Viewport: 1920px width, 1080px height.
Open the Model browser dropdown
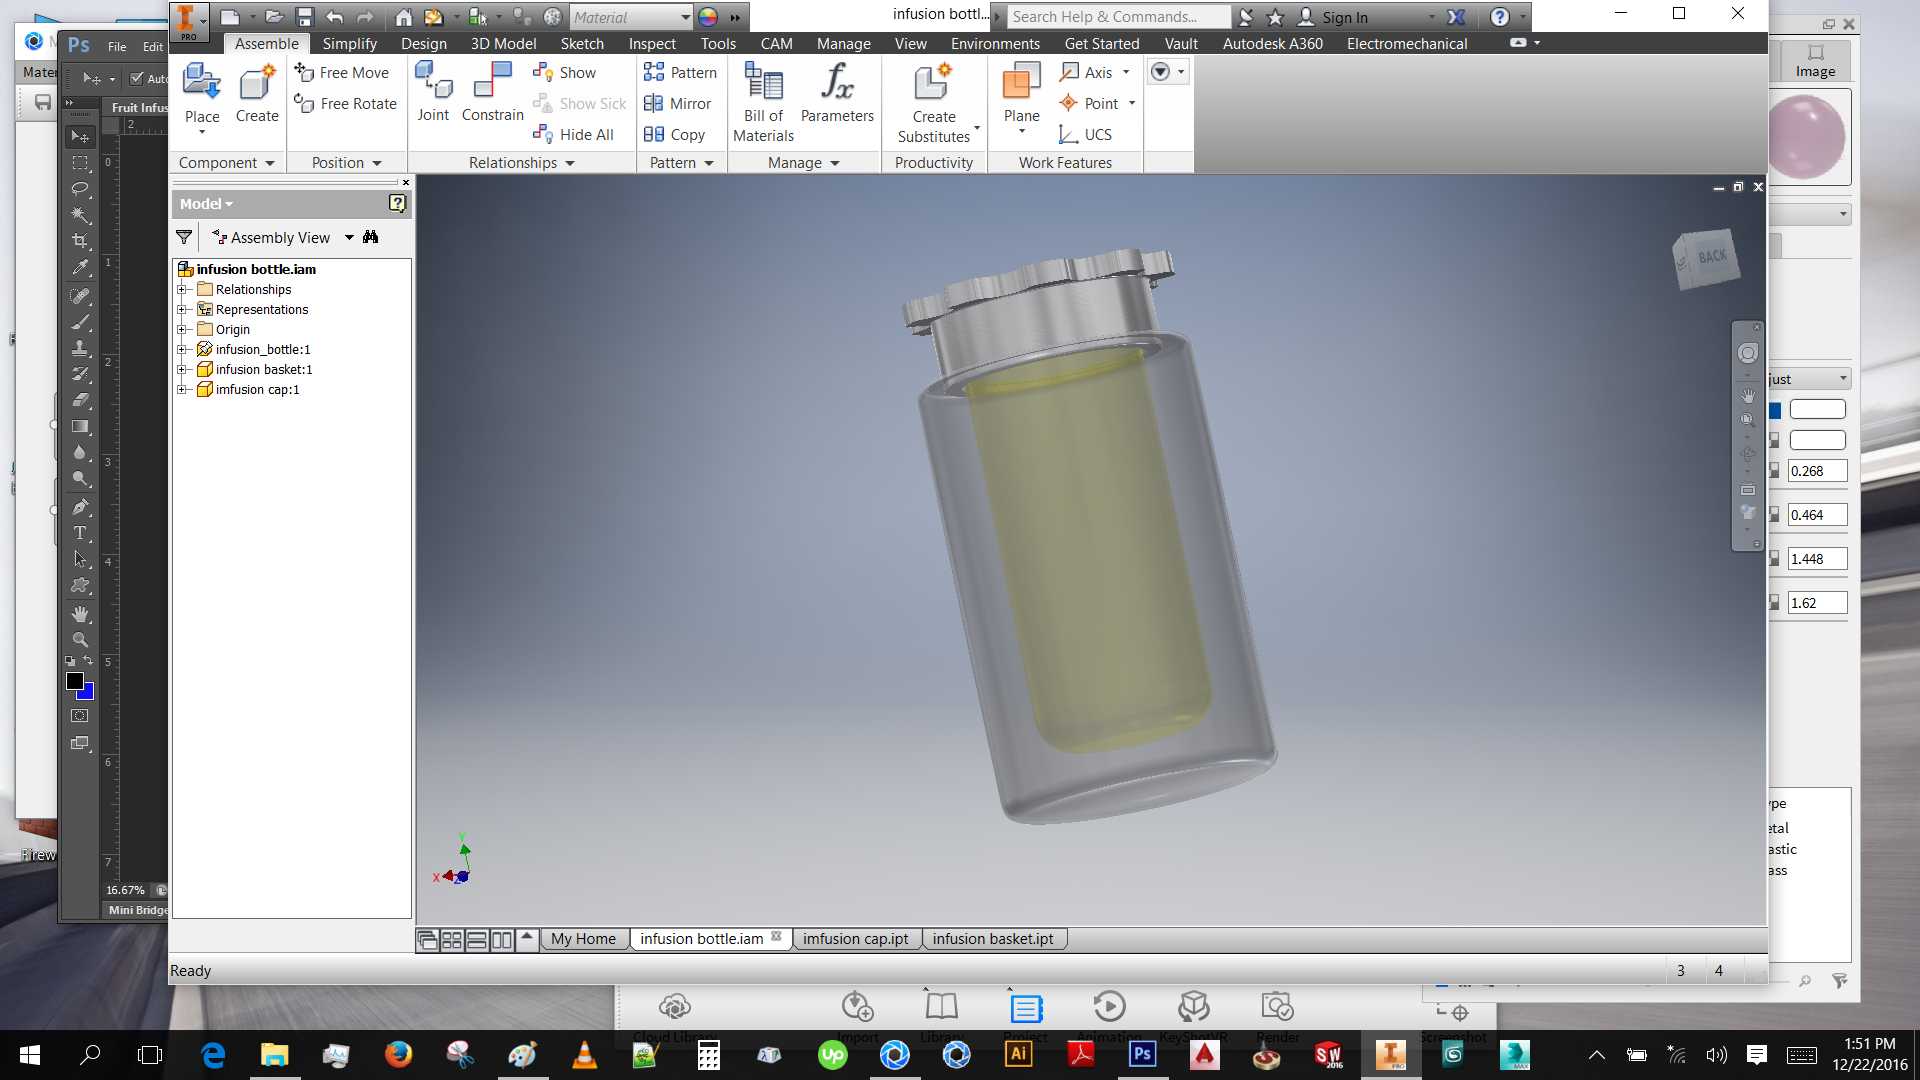[206, 204]
